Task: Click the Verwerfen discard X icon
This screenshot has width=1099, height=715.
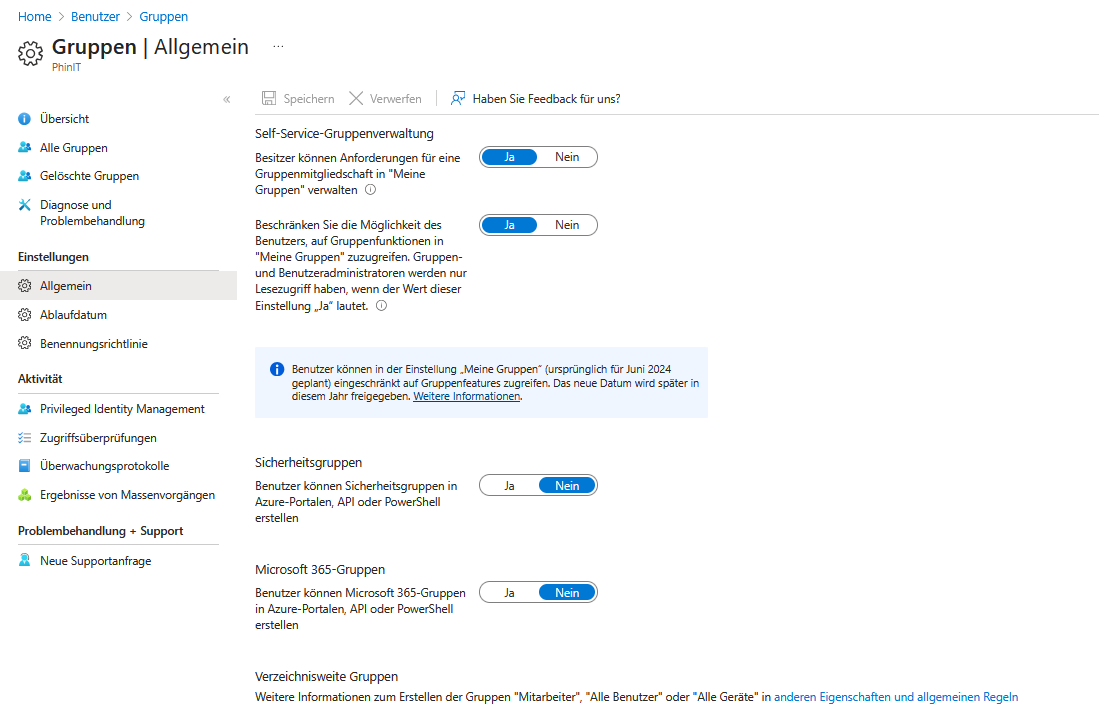Action: tap(356, 98)
